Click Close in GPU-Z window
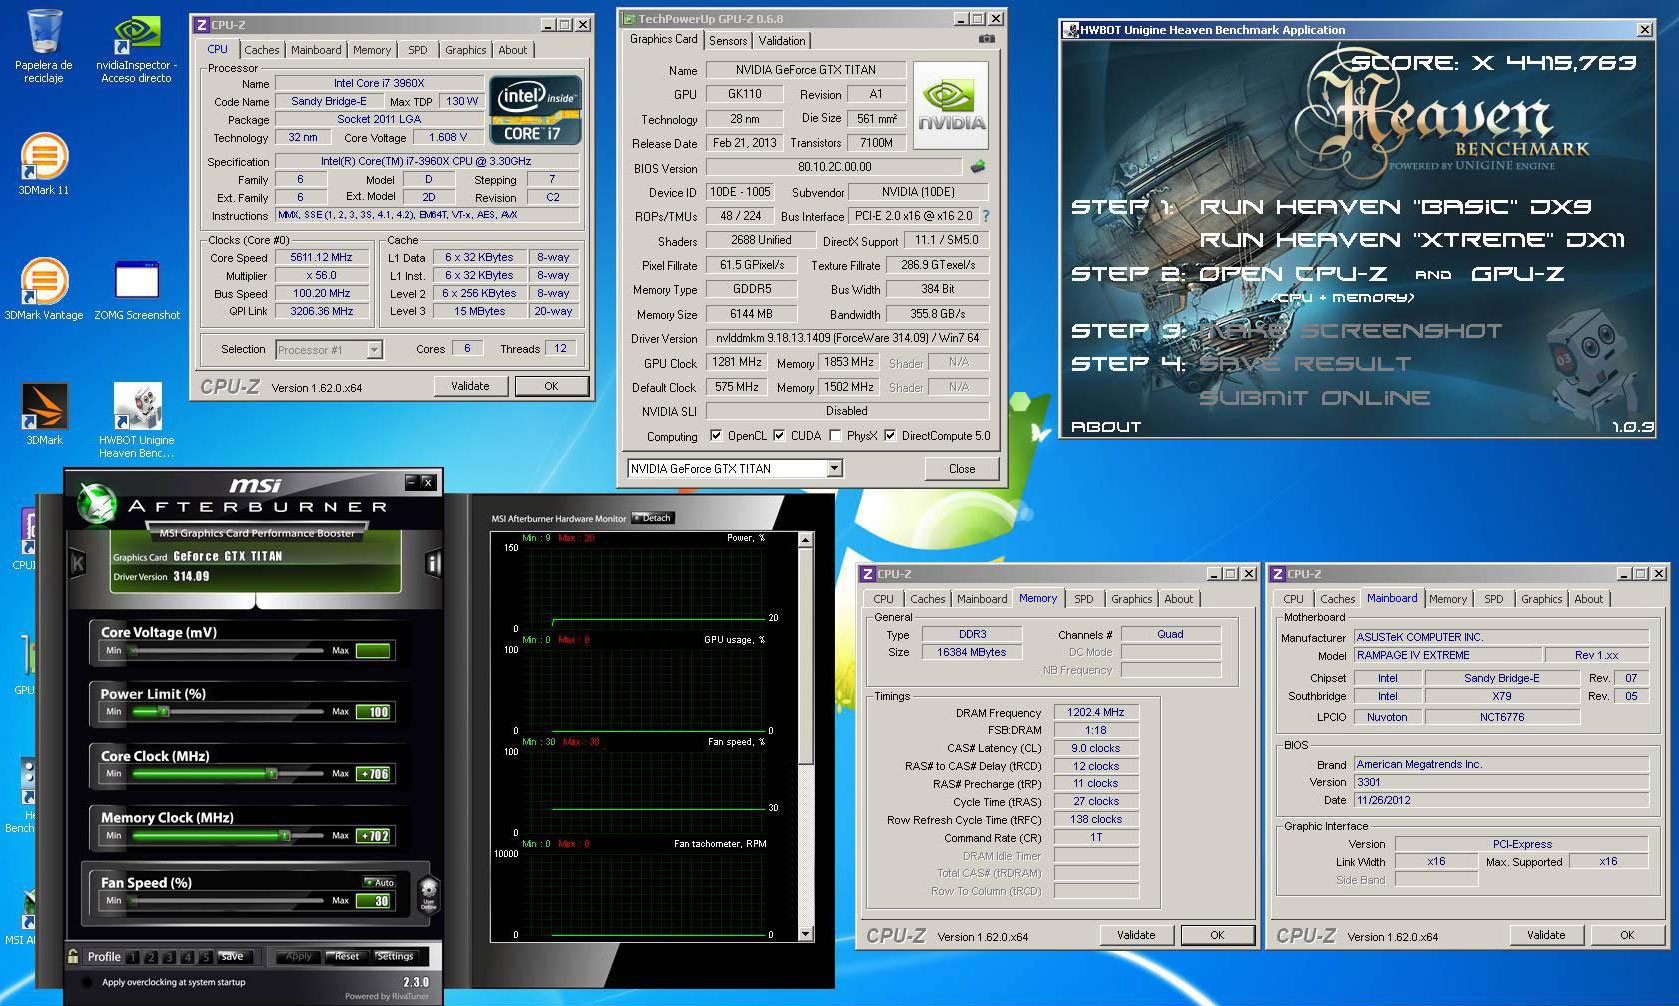Image resolution: width=1679 pixels, height=1006 pixels. pyautogui.click(x=962, y=468)
